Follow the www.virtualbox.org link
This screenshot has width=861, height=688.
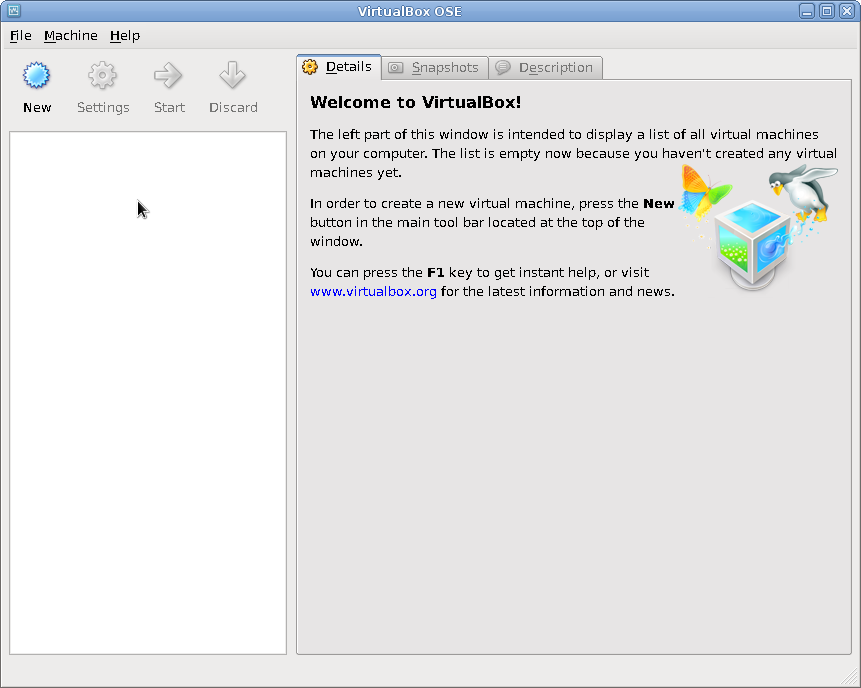coord(373,292)
